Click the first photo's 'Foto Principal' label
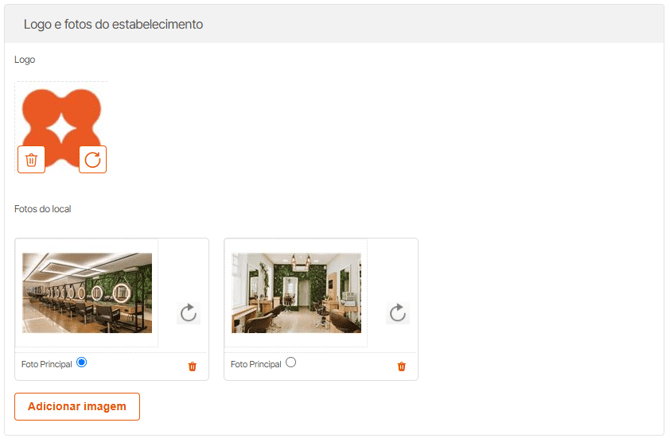This screenshot has width=670, height=442. 47,364
